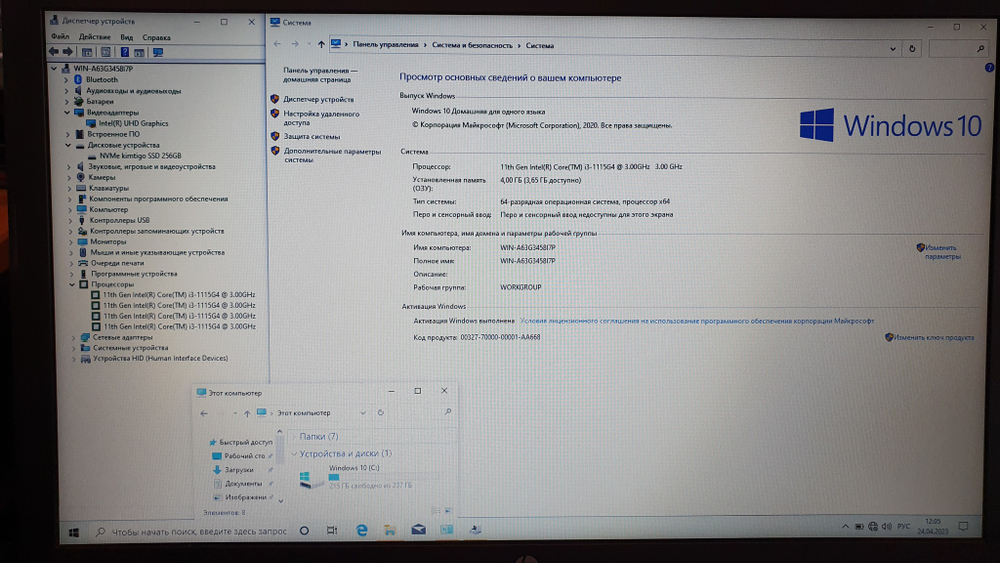This screenshot has width=1000, height=563.
Task: Open the Действие menu in Device Manager
Action: pos(94,37)
